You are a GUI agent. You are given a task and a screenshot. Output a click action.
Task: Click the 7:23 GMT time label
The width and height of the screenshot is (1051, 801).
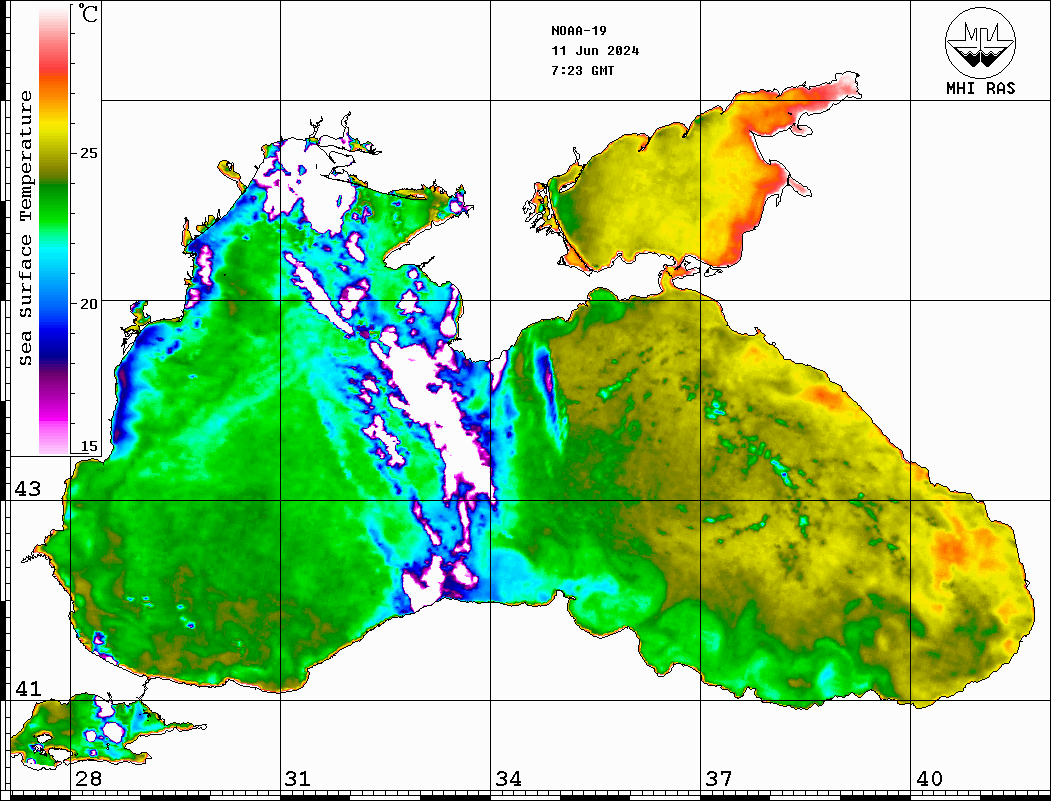(x=582, y=70)
